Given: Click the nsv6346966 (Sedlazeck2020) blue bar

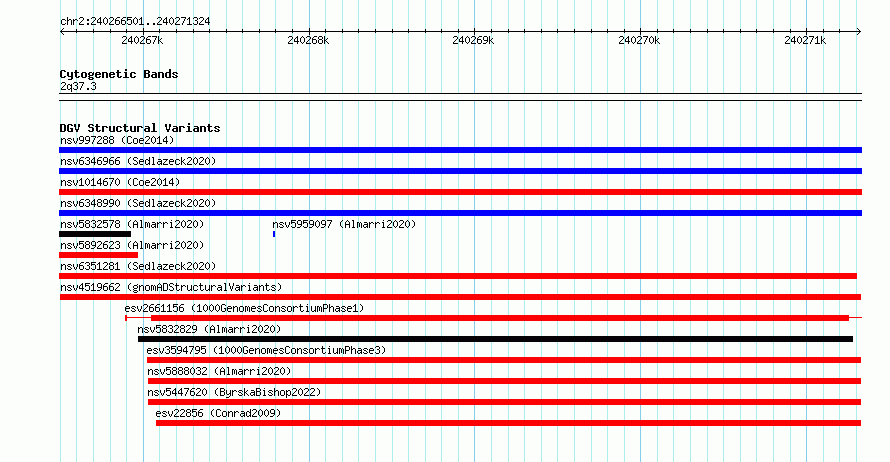Looking at the screenshot, I should coord(460,171).
